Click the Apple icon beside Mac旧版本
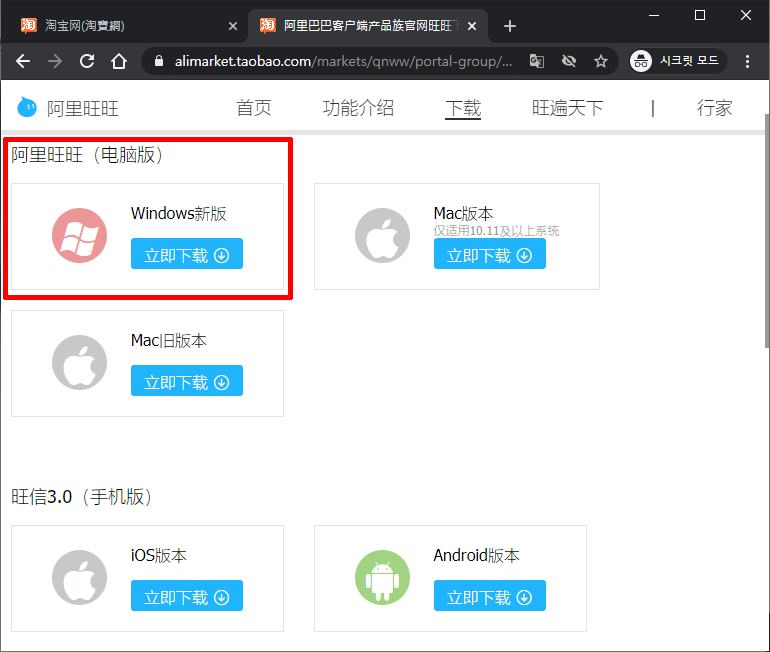 click(x=80, y=362)
